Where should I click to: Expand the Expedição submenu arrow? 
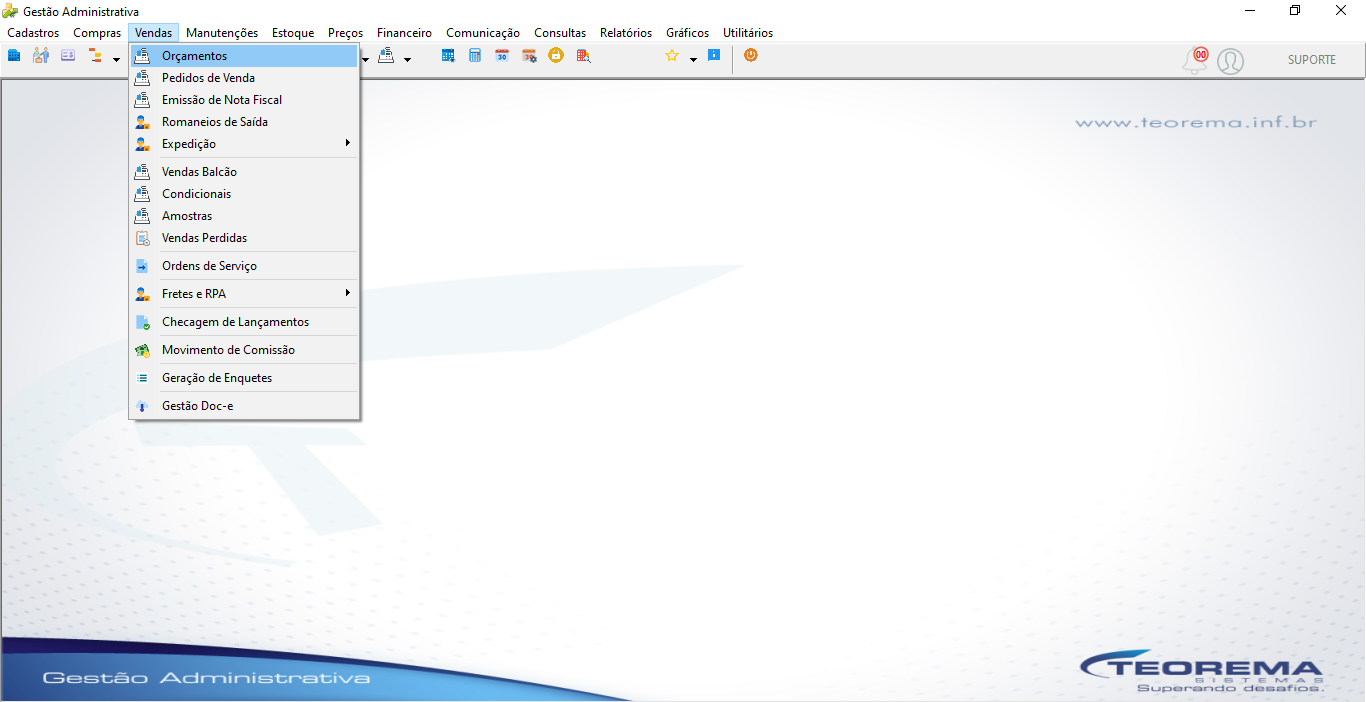[x=347, y=144]
